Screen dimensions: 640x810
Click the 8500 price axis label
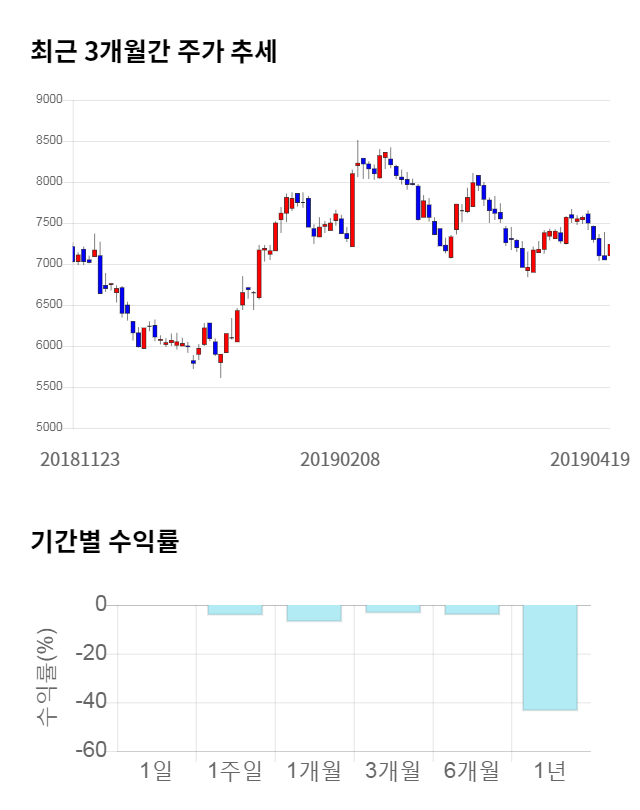[x=48, y=141]
